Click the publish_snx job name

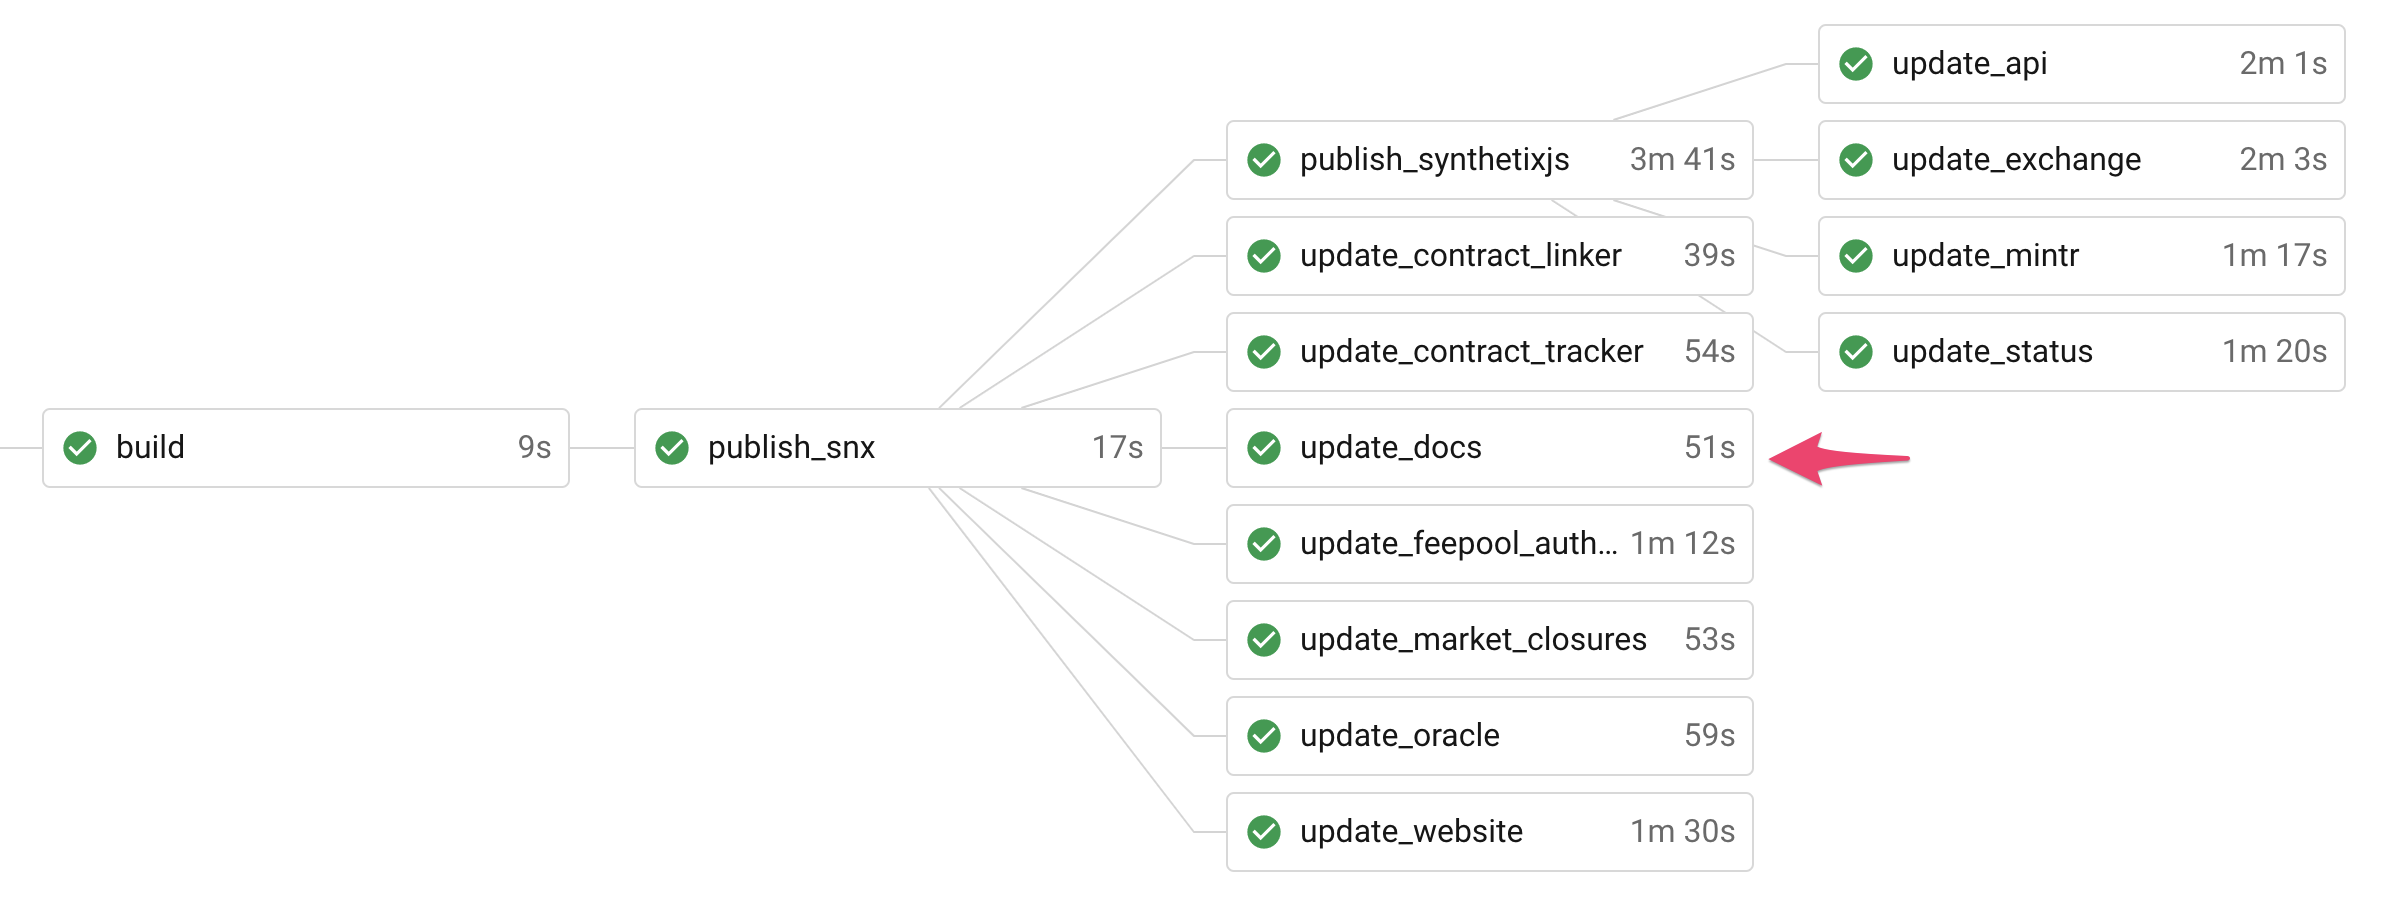pyautogui.click(x=791, y=448)
